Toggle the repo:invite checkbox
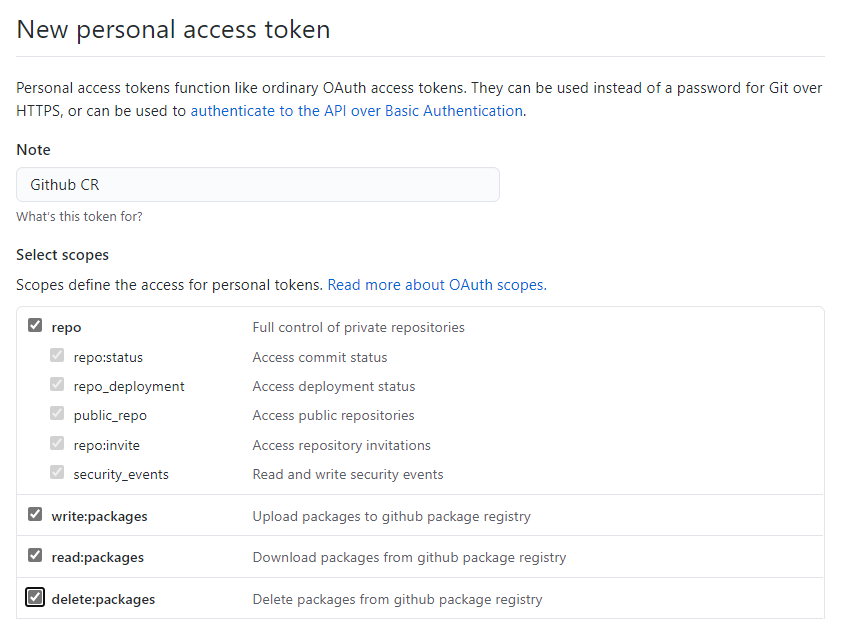 pyautogui.click(x=58, y=444)
